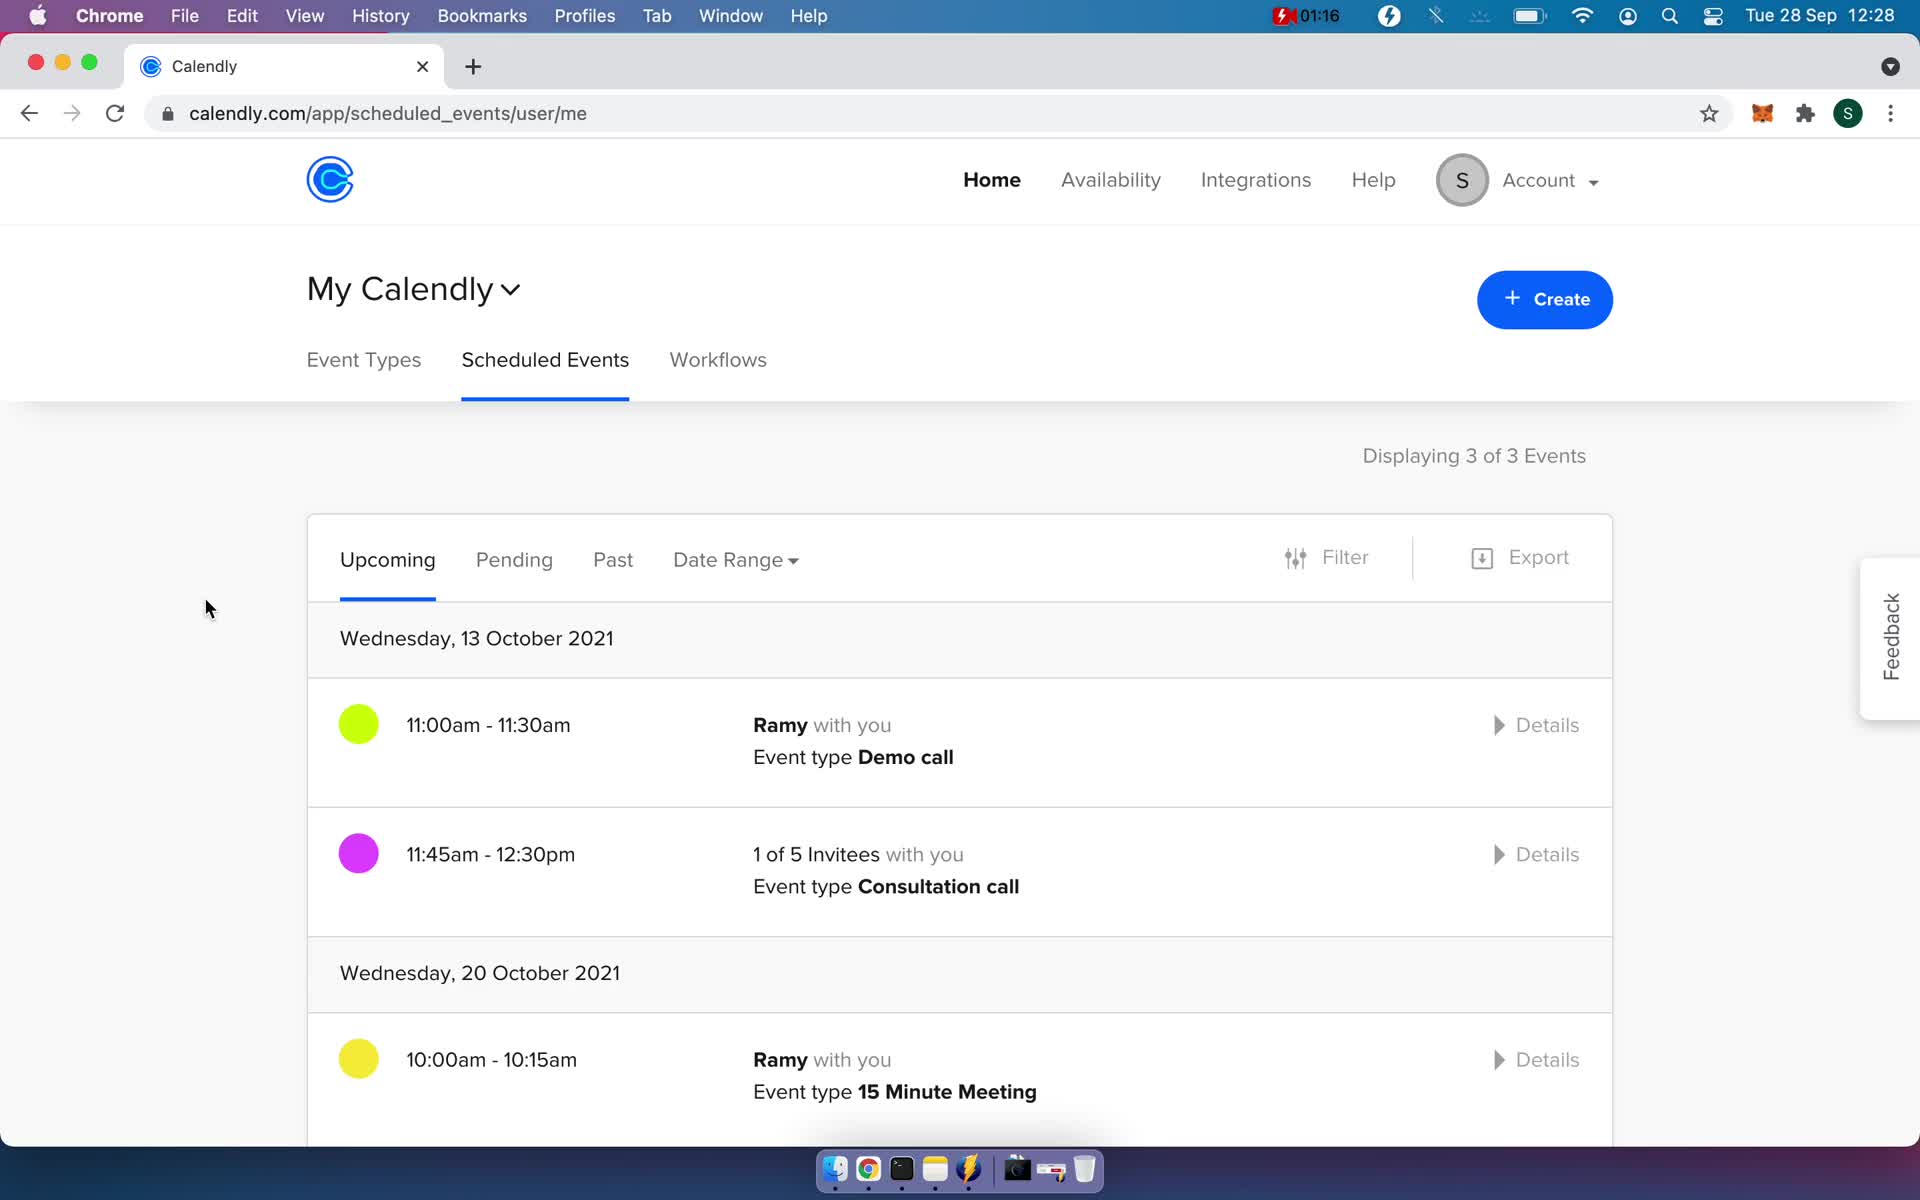Open Control Center in the menu bar
The width and height of the screenshot is (1920, 1200).
click(1713, 16)
